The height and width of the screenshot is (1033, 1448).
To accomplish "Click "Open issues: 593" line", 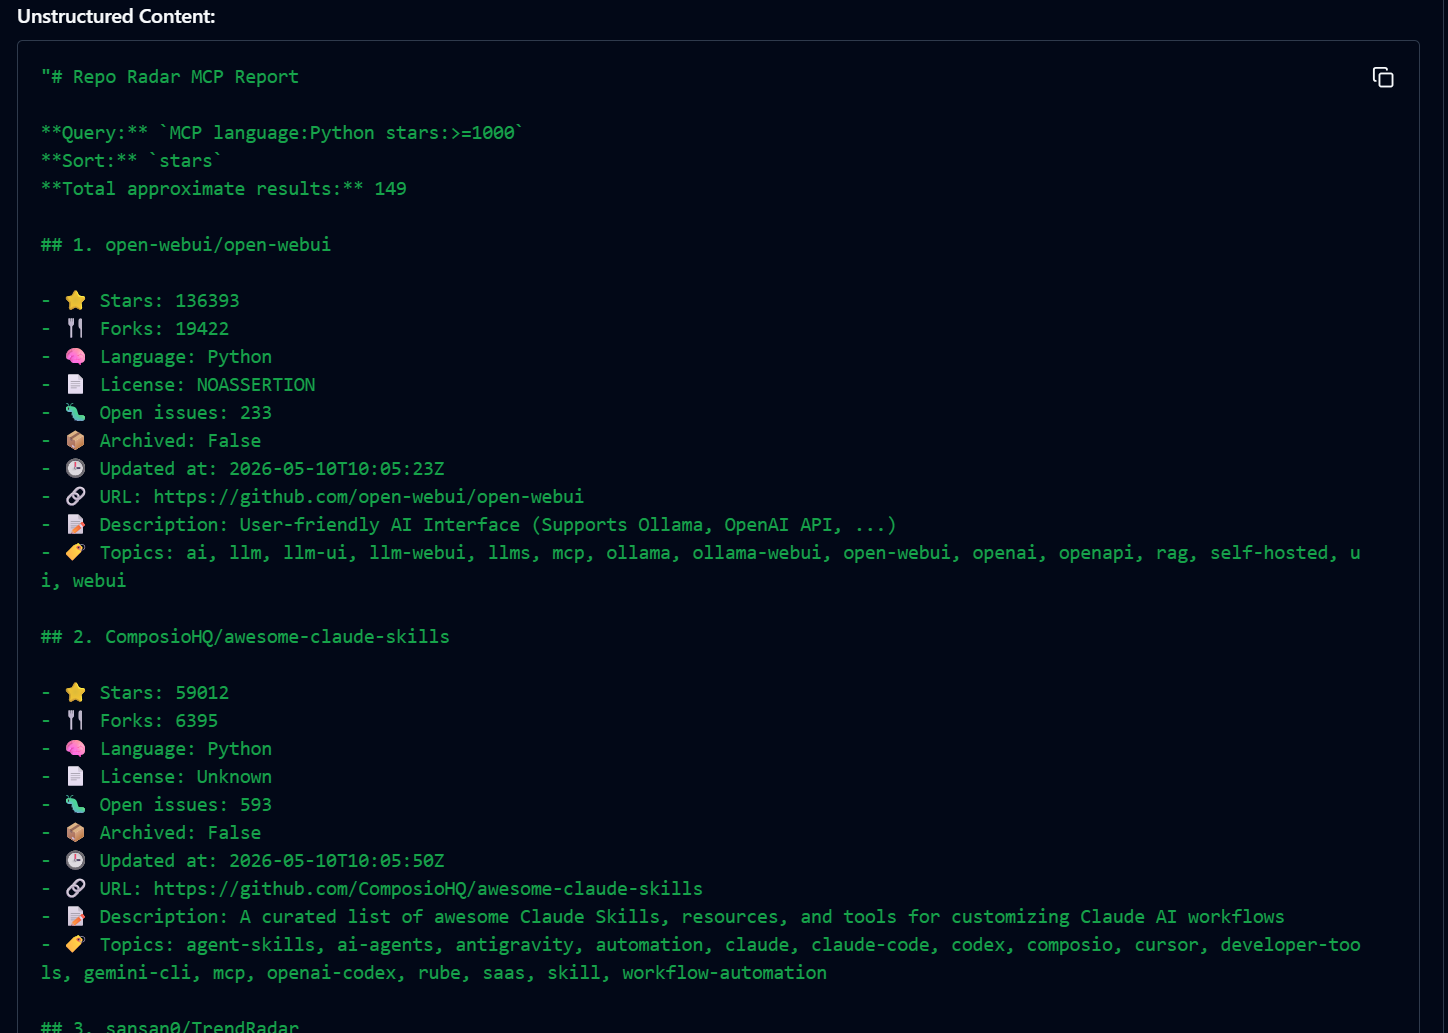I will (x=156, y=805).
